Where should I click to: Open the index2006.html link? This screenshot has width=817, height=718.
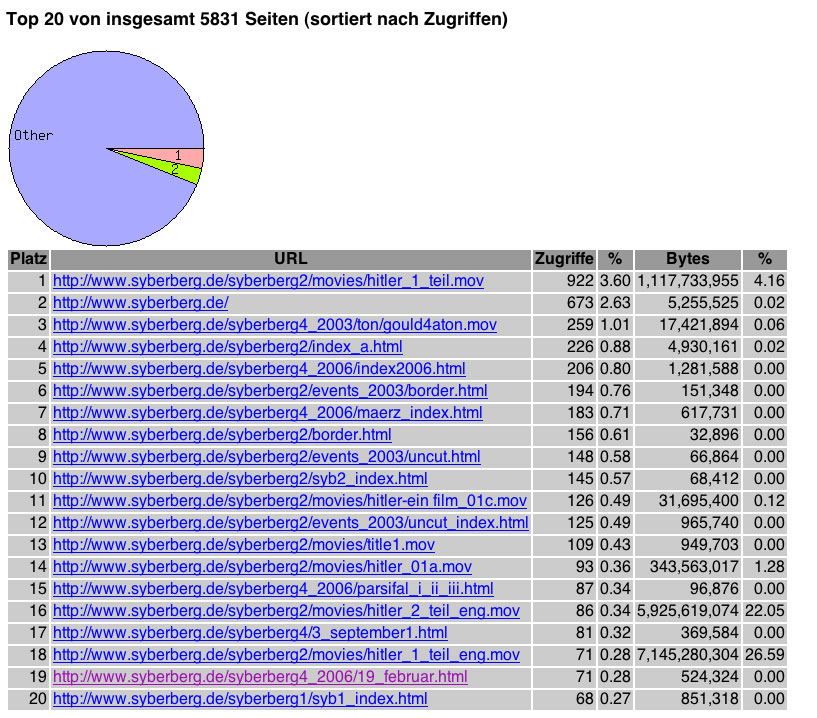point(259,369)
